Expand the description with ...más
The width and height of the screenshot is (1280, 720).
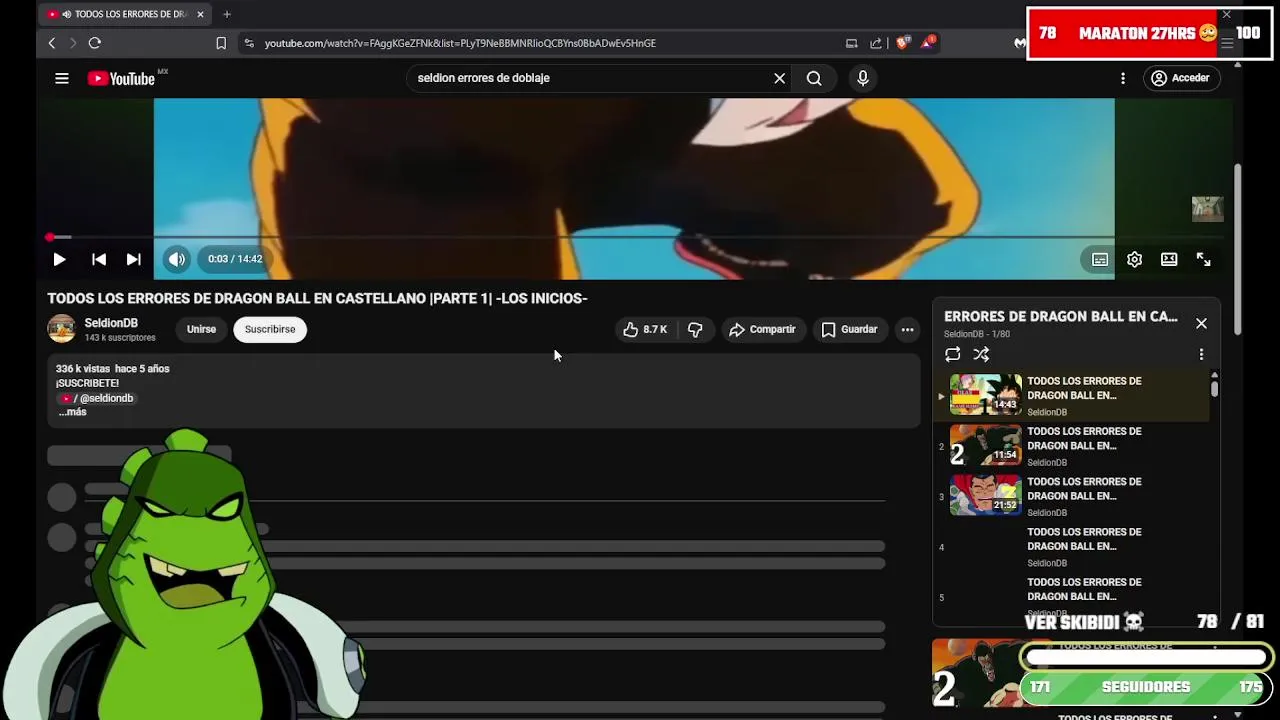(72, 412)
